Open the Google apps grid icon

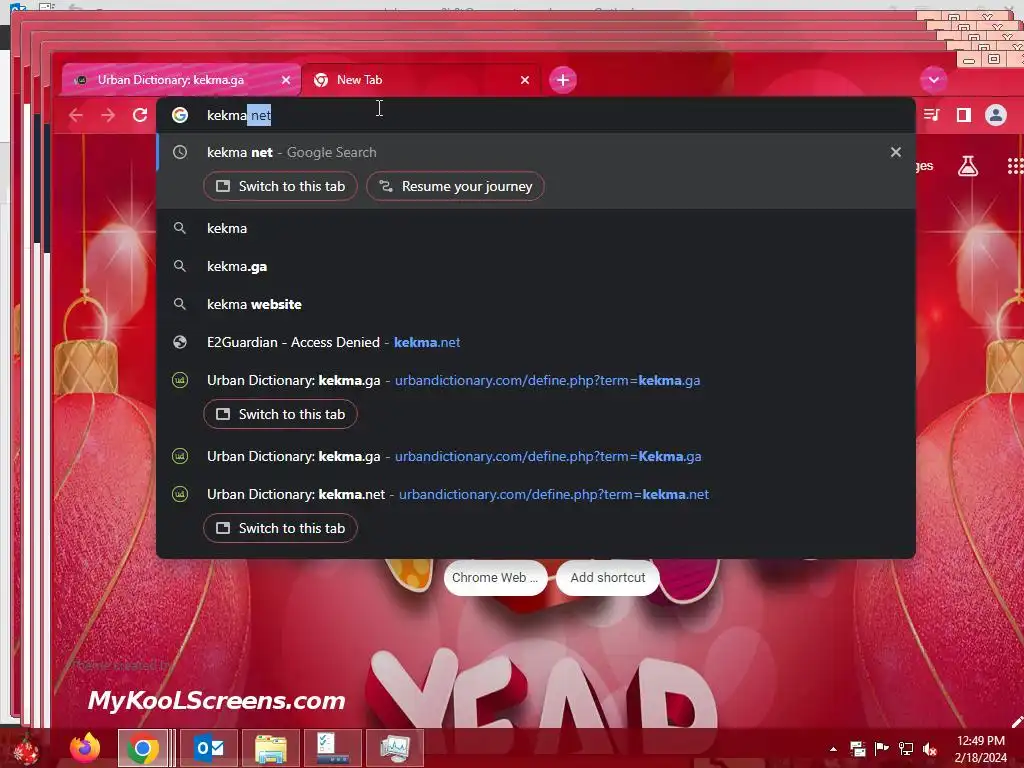(x=1016, y=167)
